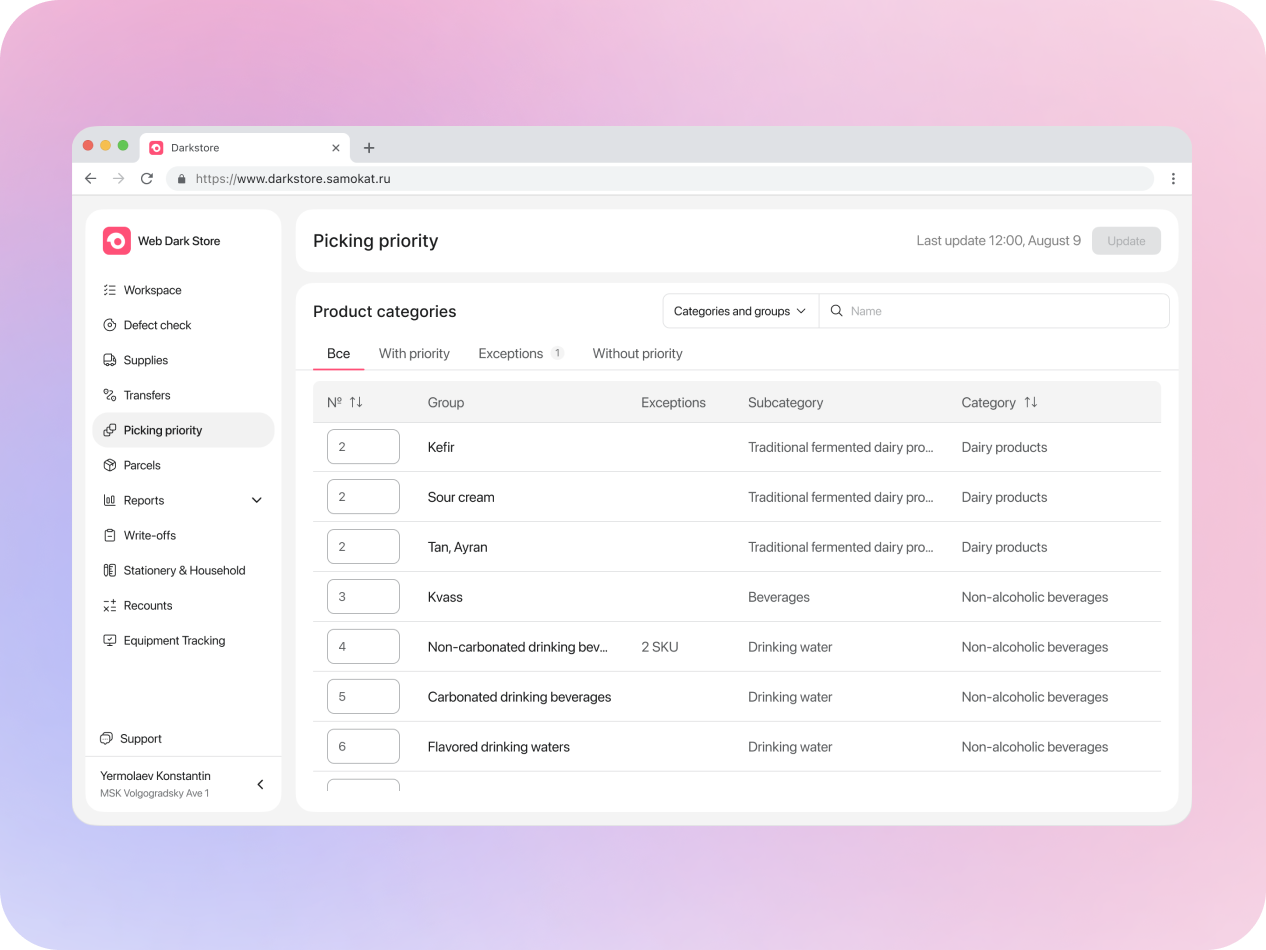Switch to the With priority tab
This screenshot has width=1266, height=950.
414,353
